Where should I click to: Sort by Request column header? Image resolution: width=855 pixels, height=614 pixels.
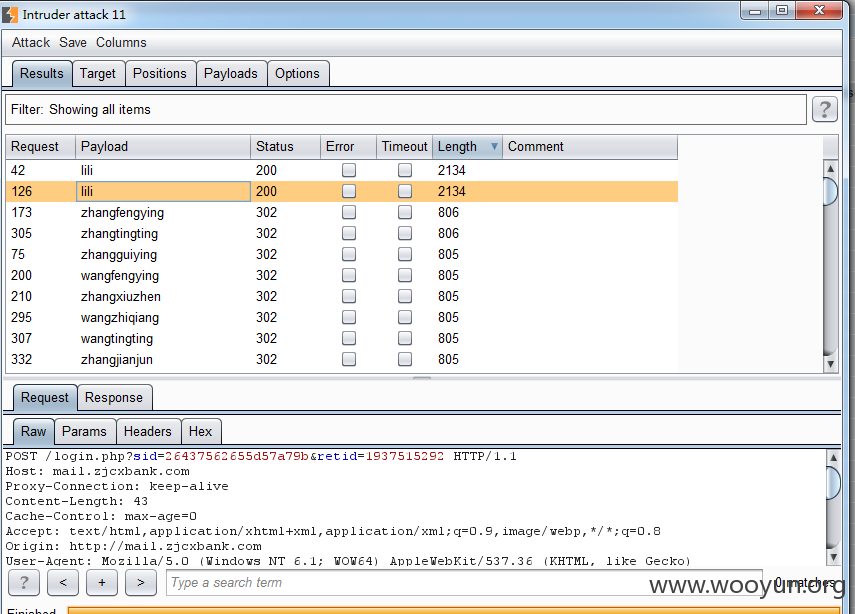[40, 147]
